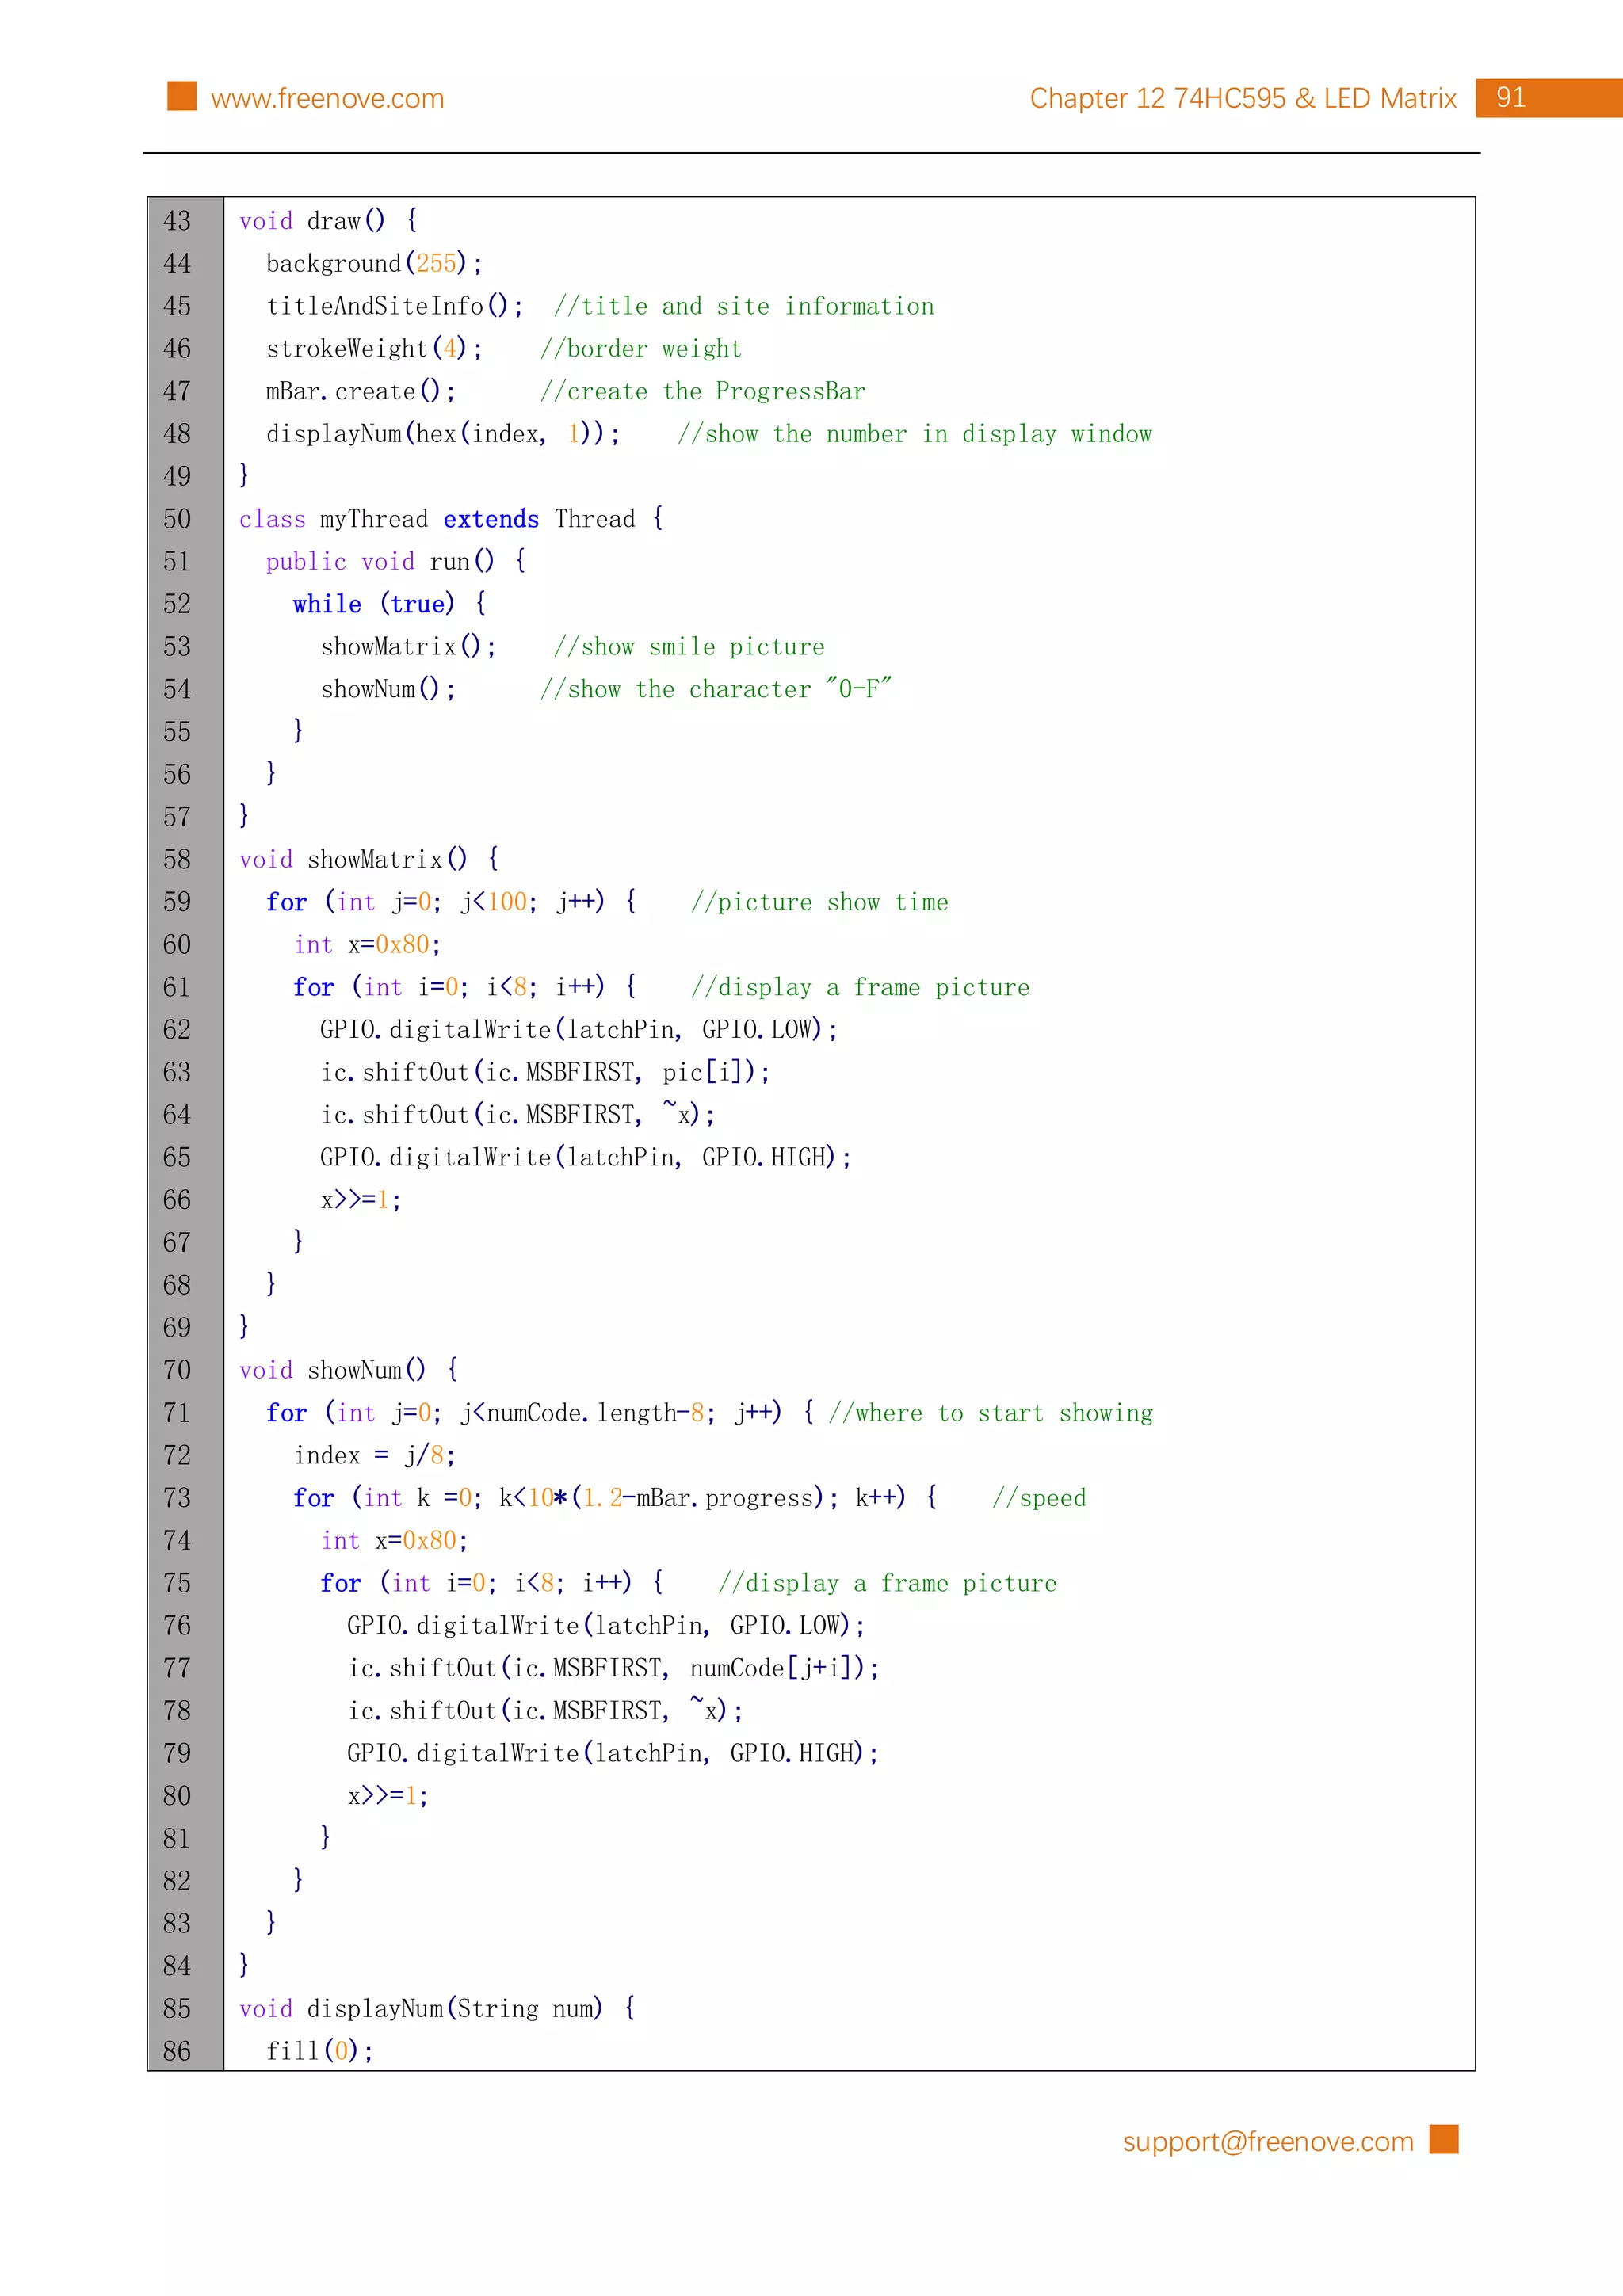Click 'int x=0x80;' on line 74
This screenshot has width=1623, height=2296.
pyautogui.click(x=394, y=1540)
